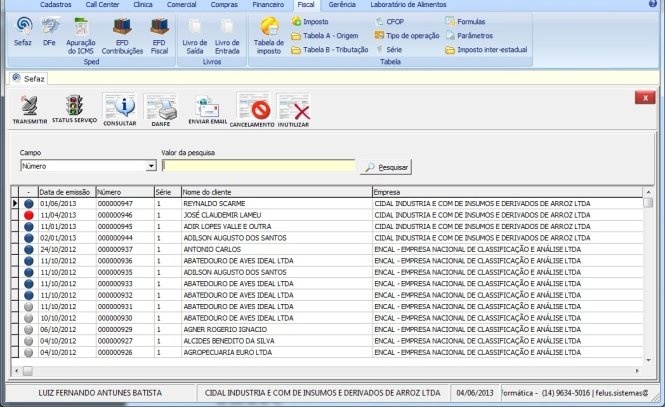The width and height of the screenshot is (665, 407).
Task: Click red status dot of row 000000946
Action: pyautogui.click(x=28, y=215)
